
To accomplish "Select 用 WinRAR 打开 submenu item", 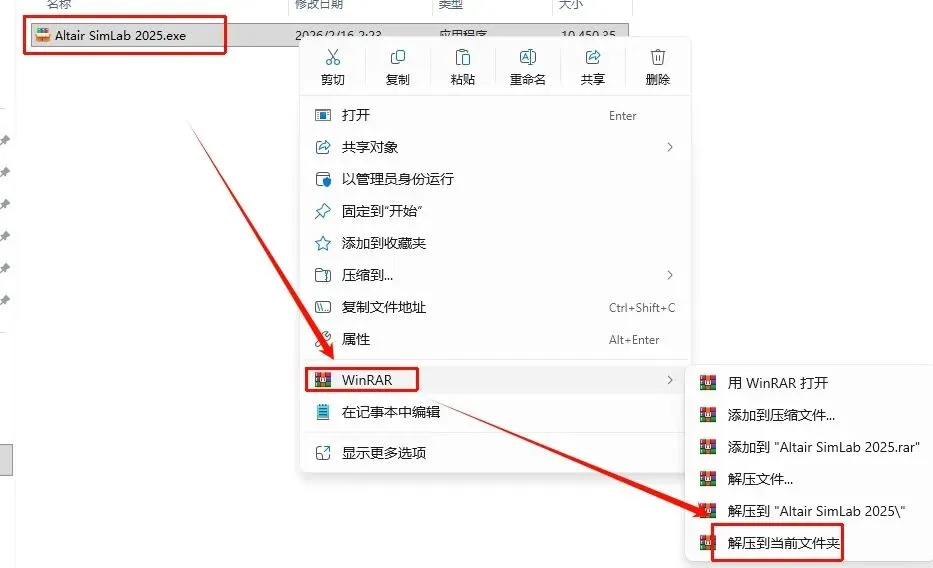I will click(810, 383).
